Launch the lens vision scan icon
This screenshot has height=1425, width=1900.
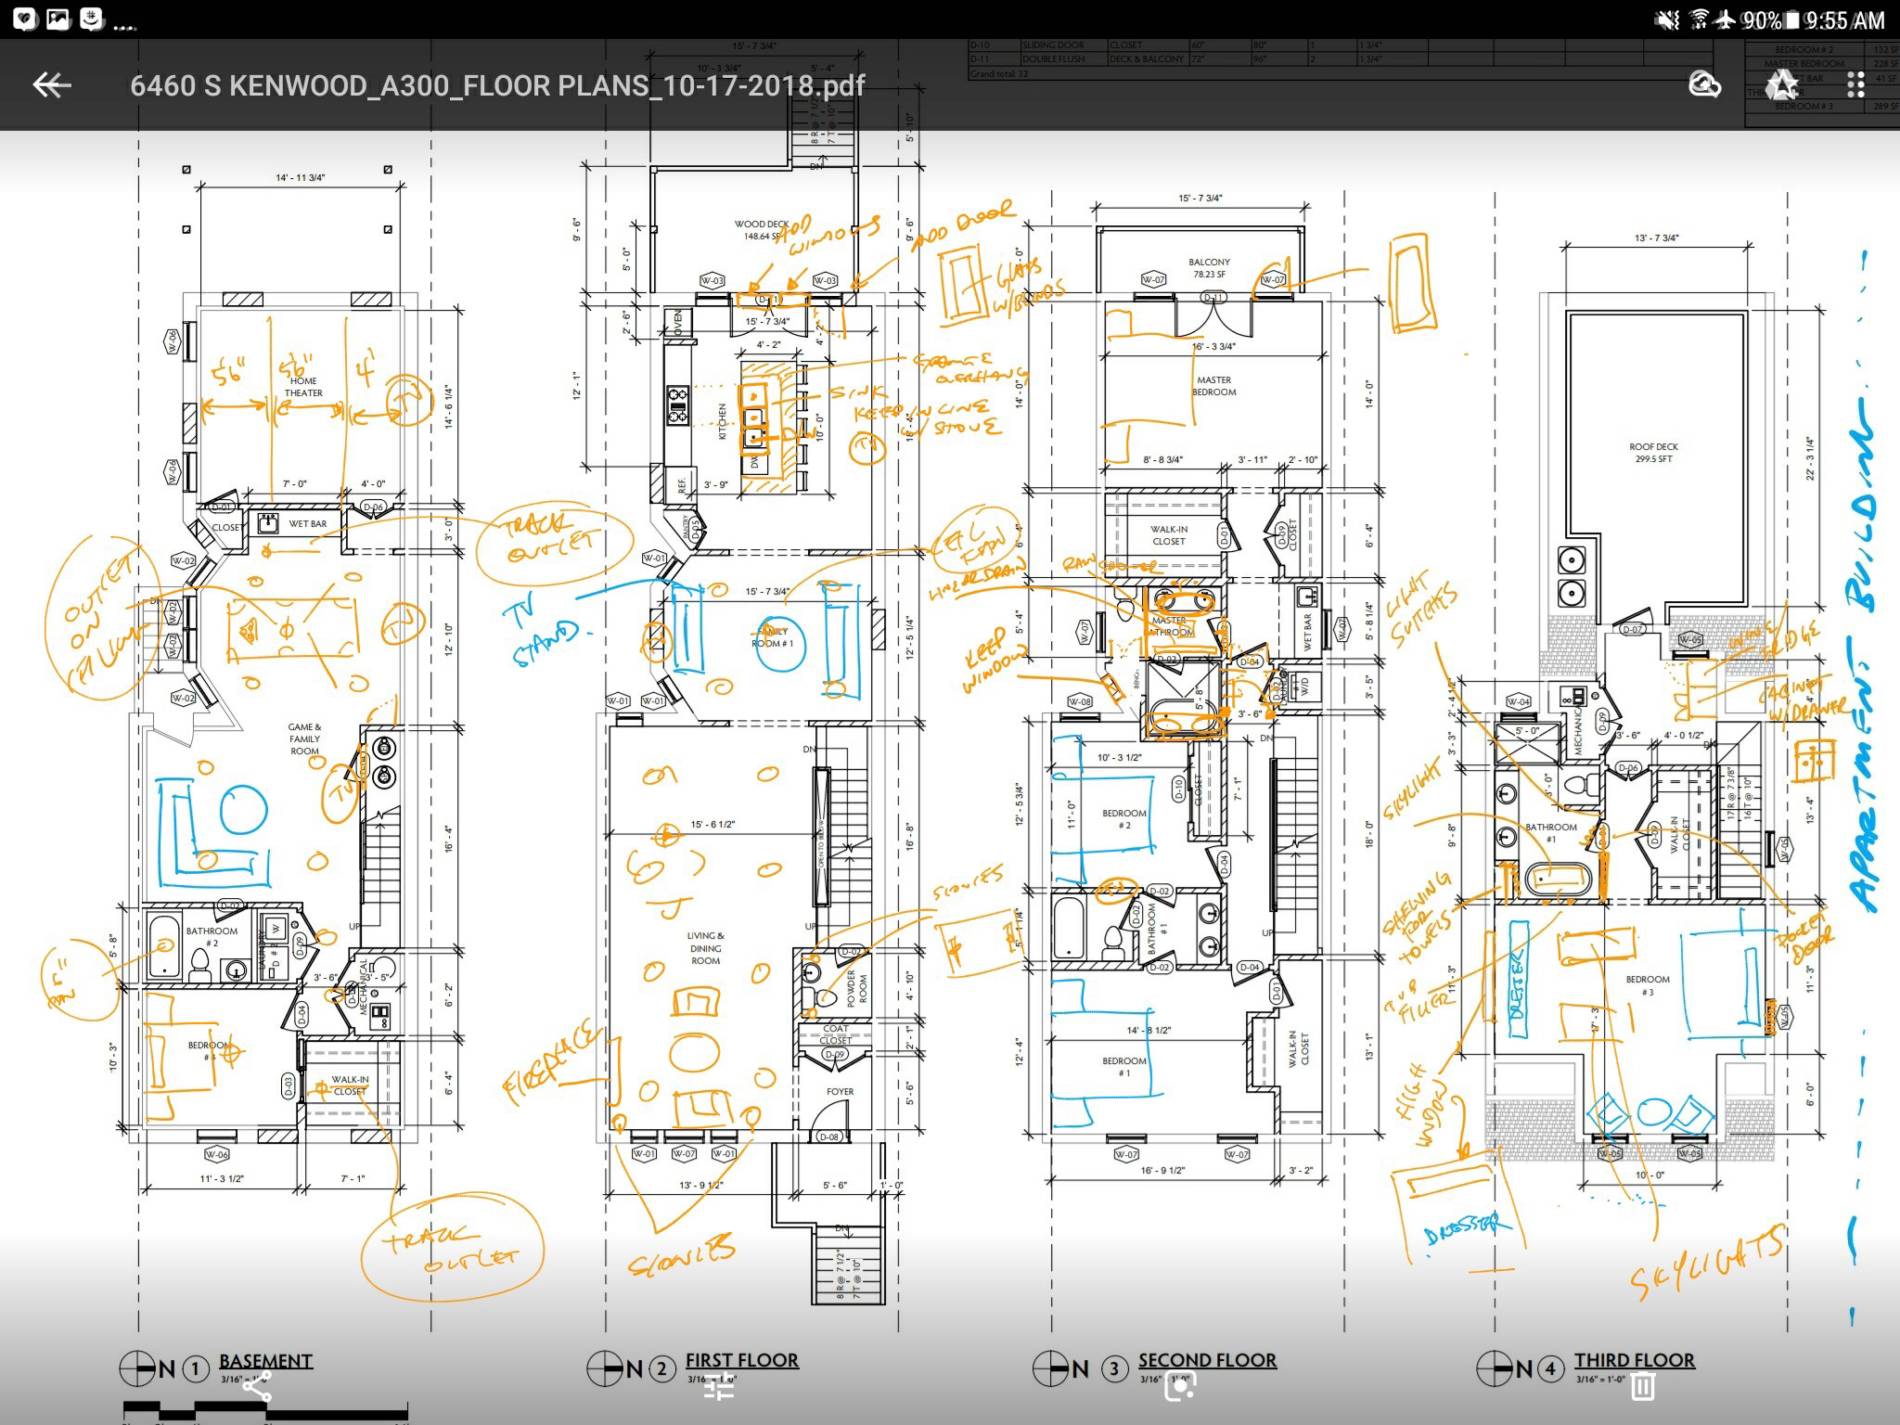pyautogui.click(x=1180, y=1387)
